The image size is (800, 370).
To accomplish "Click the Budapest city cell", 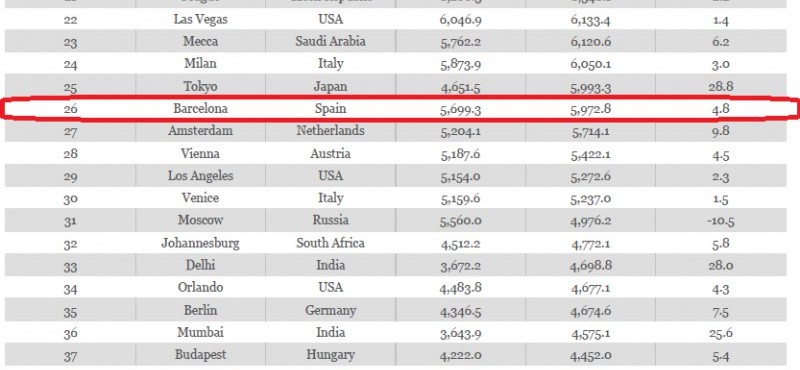I will point(200,355).
